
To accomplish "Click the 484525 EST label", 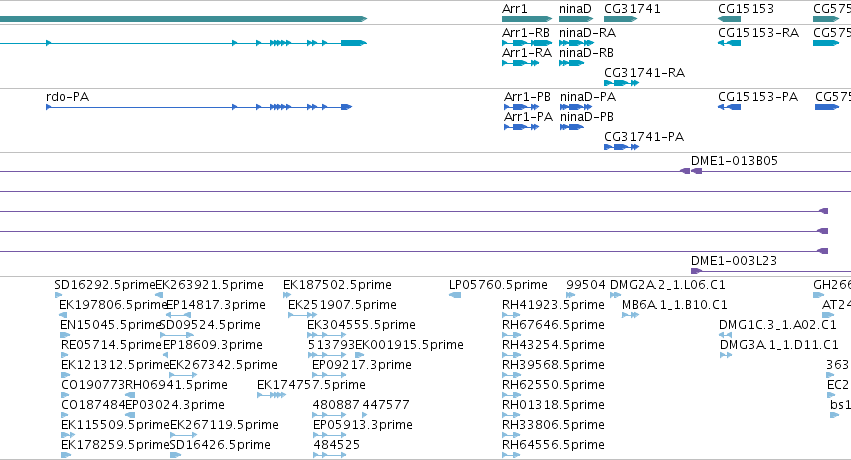I will pyautogui.click(x=336, y=445).
